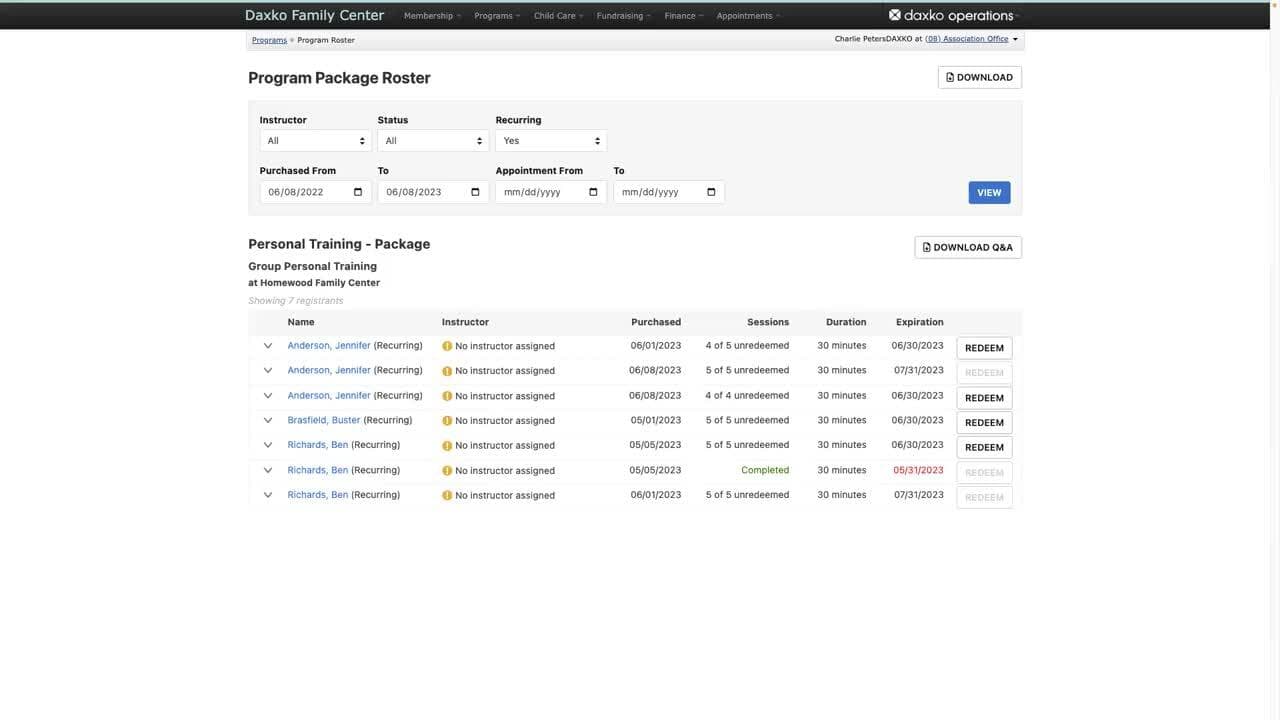The height and width of the screenshot is (720, 1280).
Task: Open Richards, Ben link expiring 07/31/2023
Action: (x=318, y=495)
